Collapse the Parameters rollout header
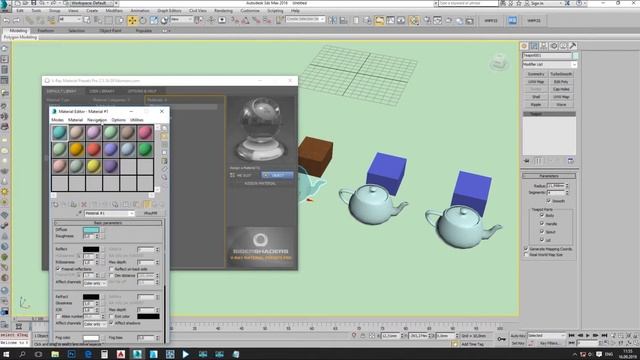 [x=549, y=176]
